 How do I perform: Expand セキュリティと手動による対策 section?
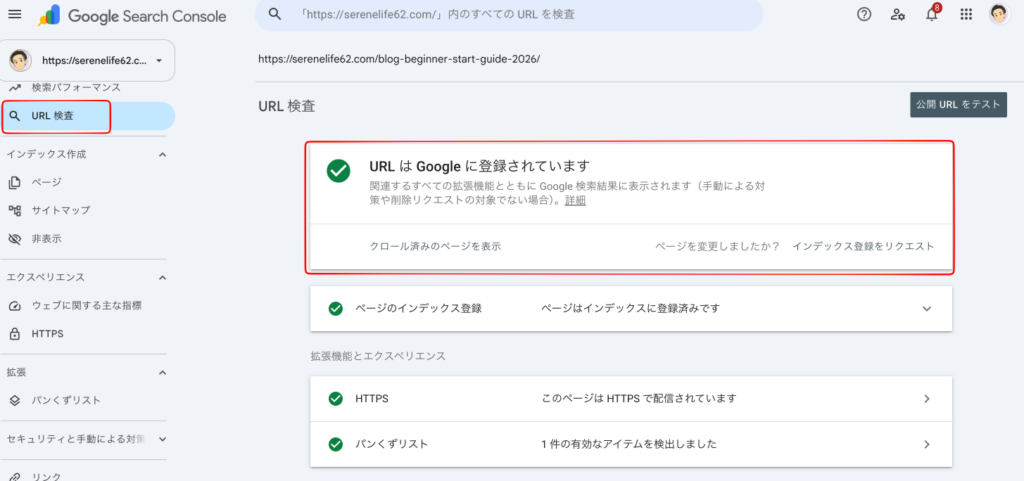(x=163, y=439)
